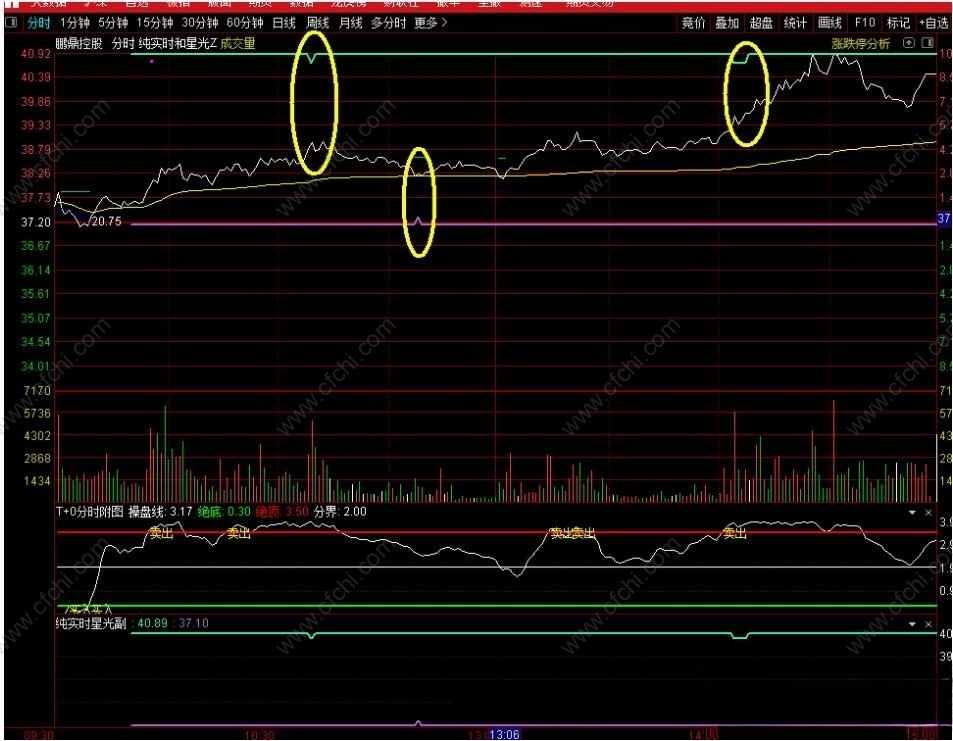Click the circled up-arrow icon beside 涨跌停分析
The image size is (953, 741).
click(x=909, y=43)
